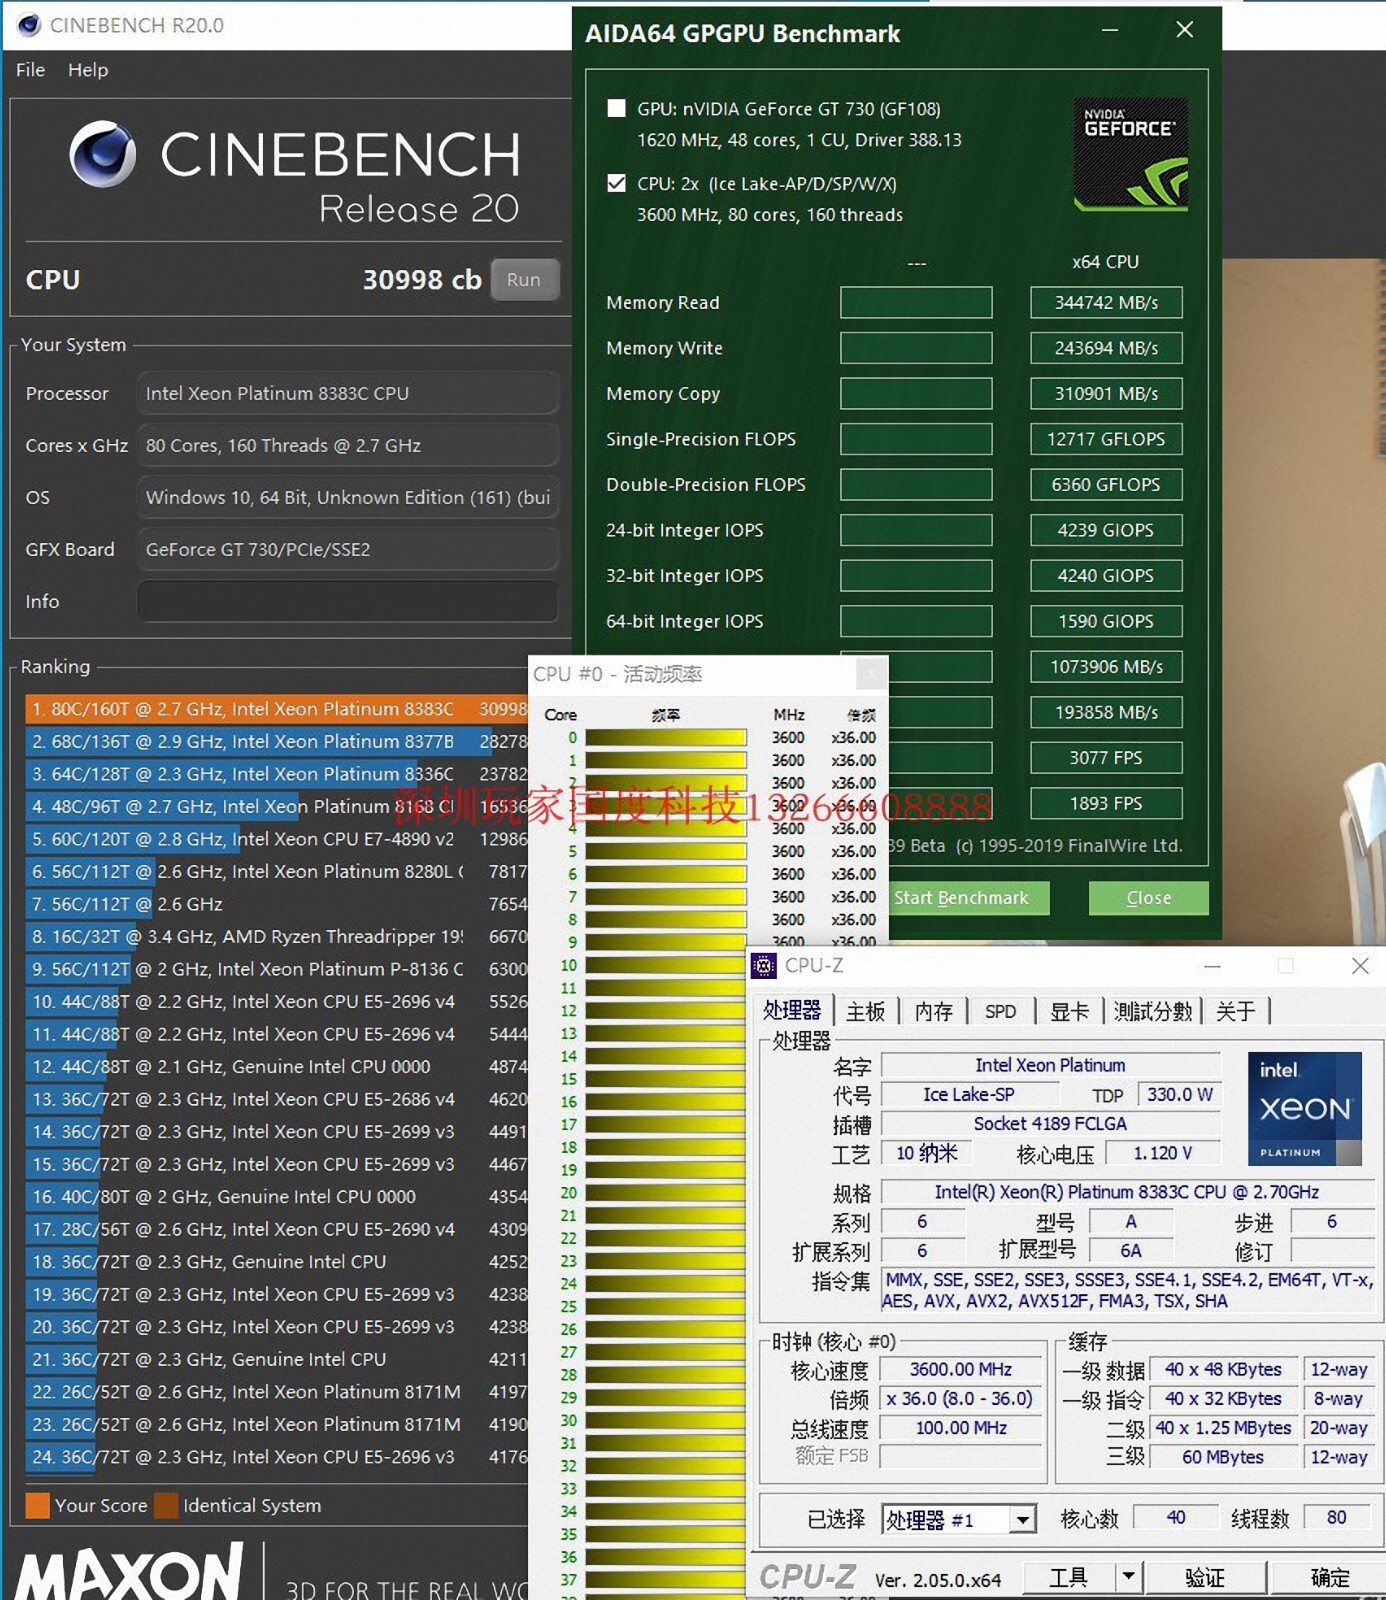Screen dimensions: 1386x1600
Task: Open the processor selection dropdown in CPU-Z
Action: (x=1021, y=1520)
